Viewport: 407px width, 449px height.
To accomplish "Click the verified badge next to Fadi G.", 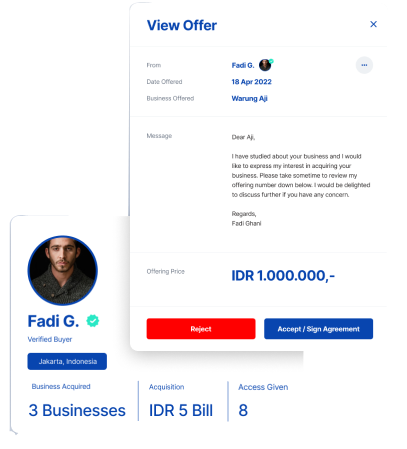I will pos(93,321).
